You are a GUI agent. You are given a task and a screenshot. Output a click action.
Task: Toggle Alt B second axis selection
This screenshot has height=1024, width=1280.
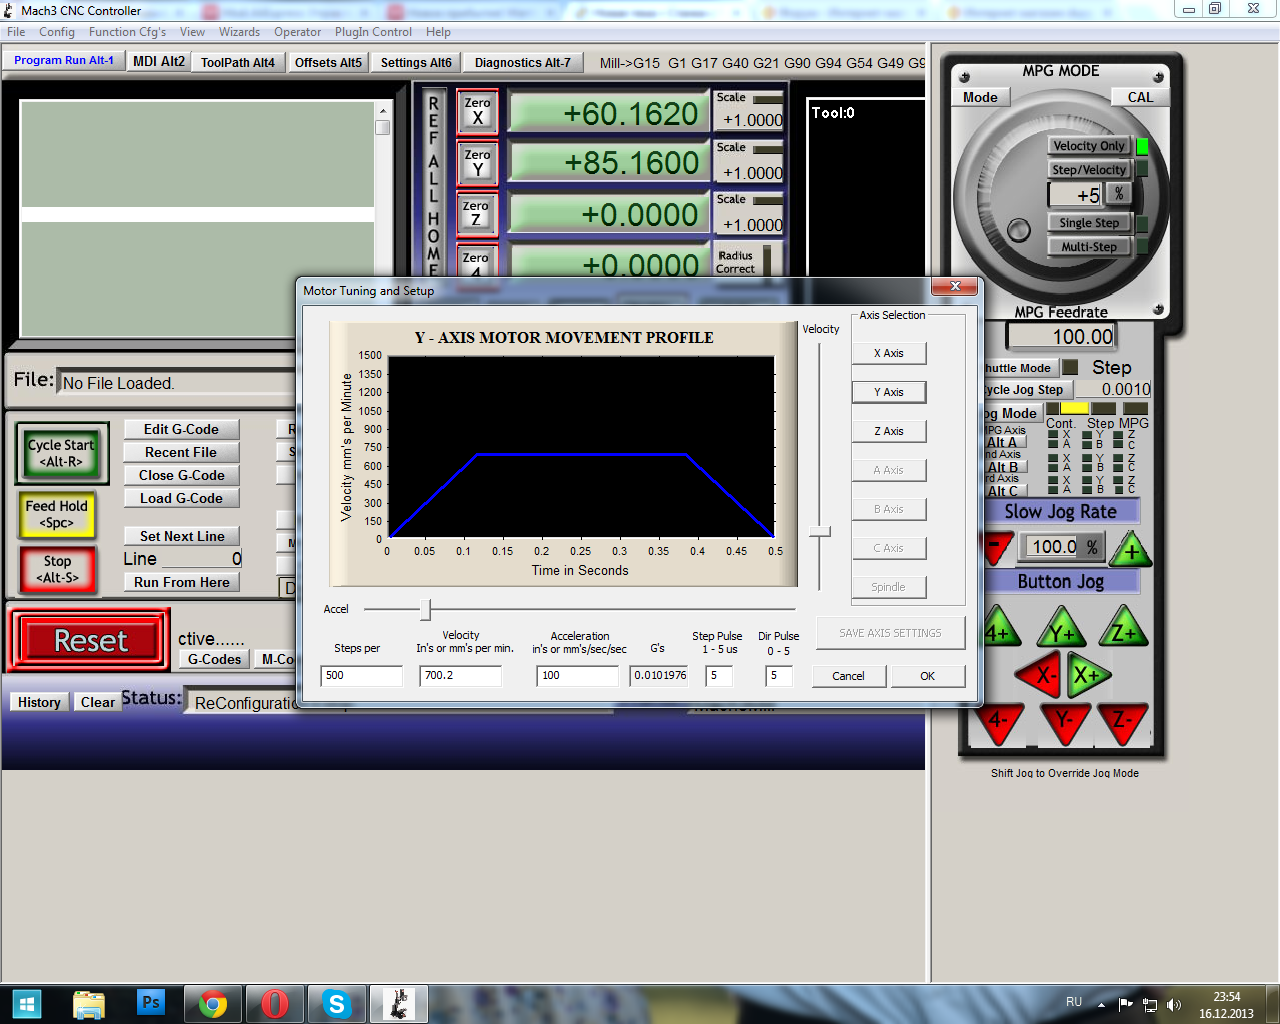pos(1004,467)
